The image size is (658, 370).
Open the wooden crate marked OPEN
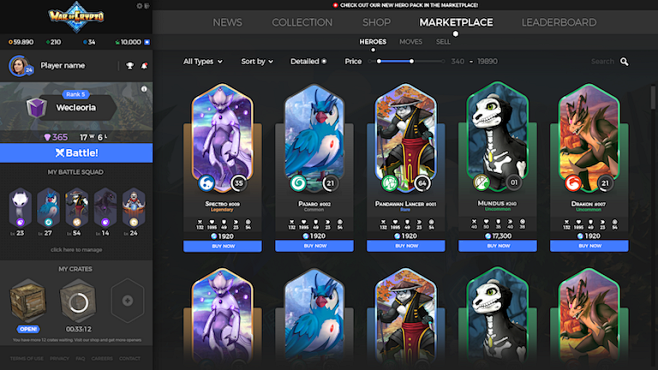click(x=28, y=301)
